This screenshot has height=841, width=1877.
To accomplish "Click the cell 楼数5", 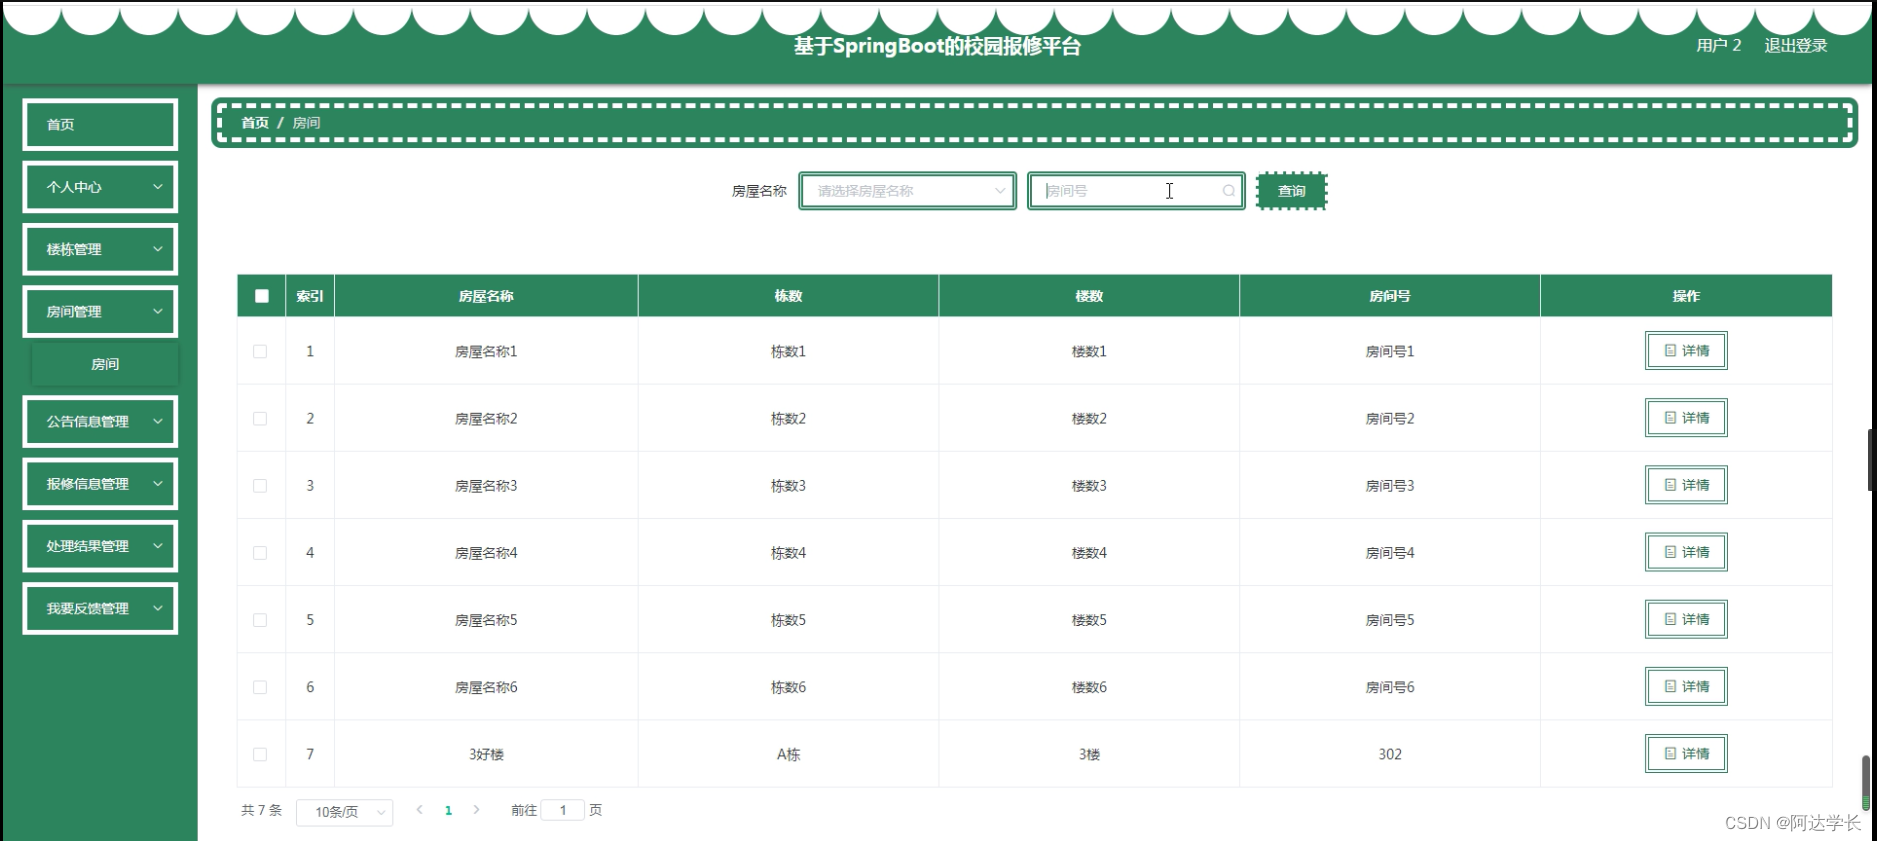I will coord(1089,620).
